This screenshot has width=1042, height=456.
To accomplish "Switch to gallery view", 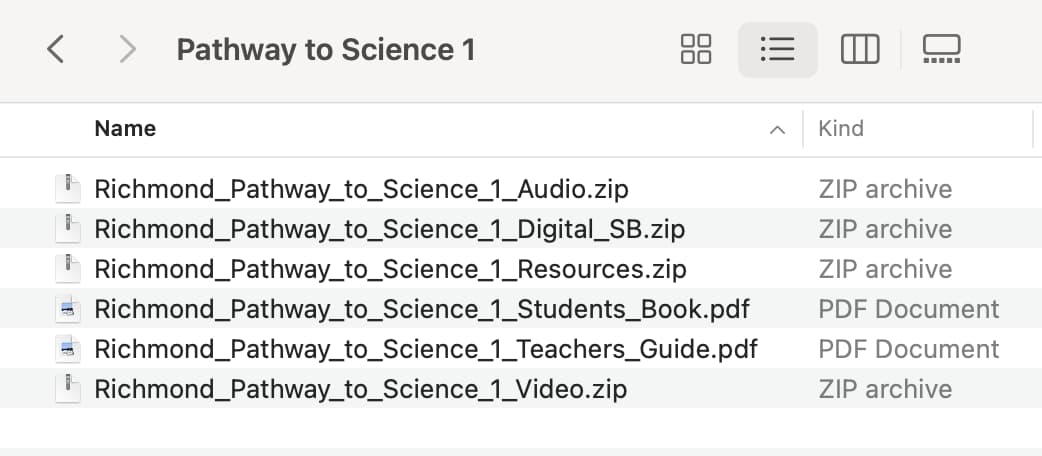I will tap(942, 49).
